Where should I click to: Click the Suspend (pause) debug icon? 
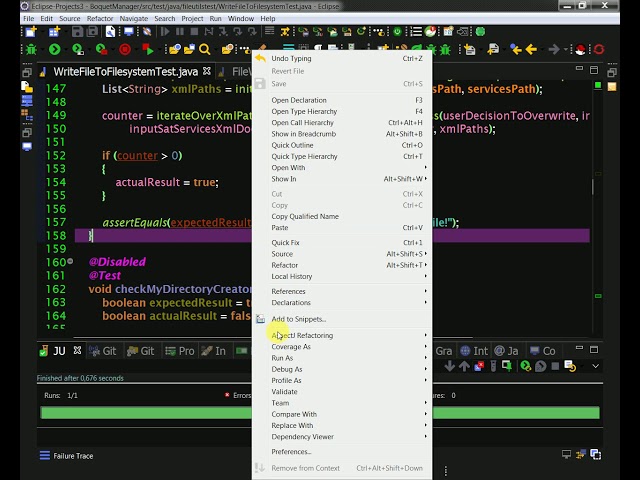coord(180,31)
